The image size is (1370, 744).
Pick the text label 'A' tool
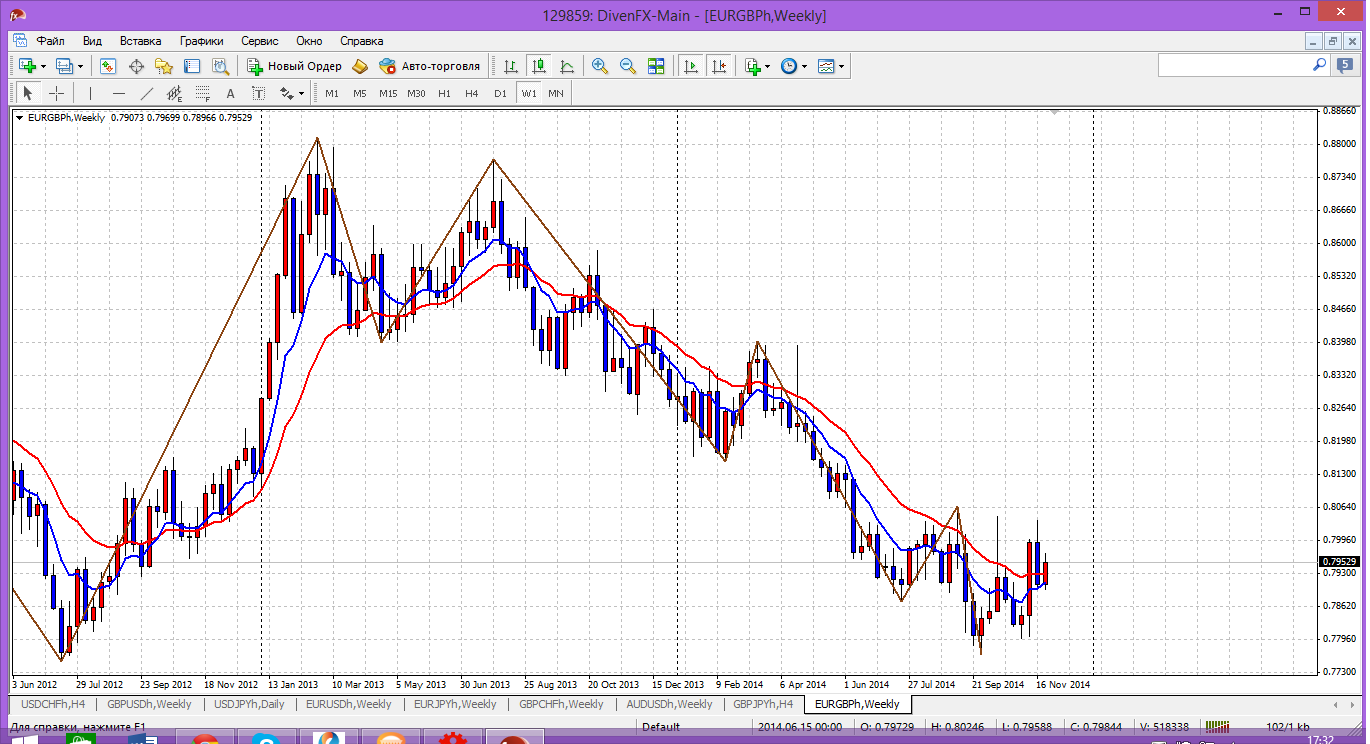pos(230,93)
